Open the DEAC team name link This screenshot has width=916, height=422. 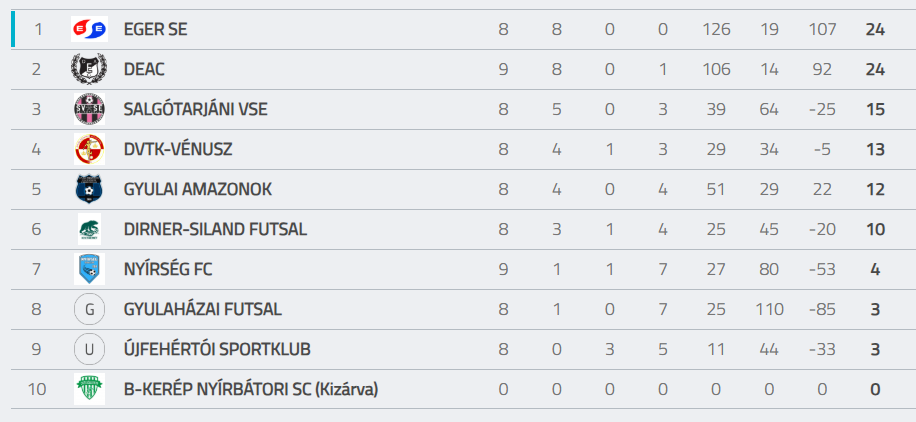coord(144,69)
